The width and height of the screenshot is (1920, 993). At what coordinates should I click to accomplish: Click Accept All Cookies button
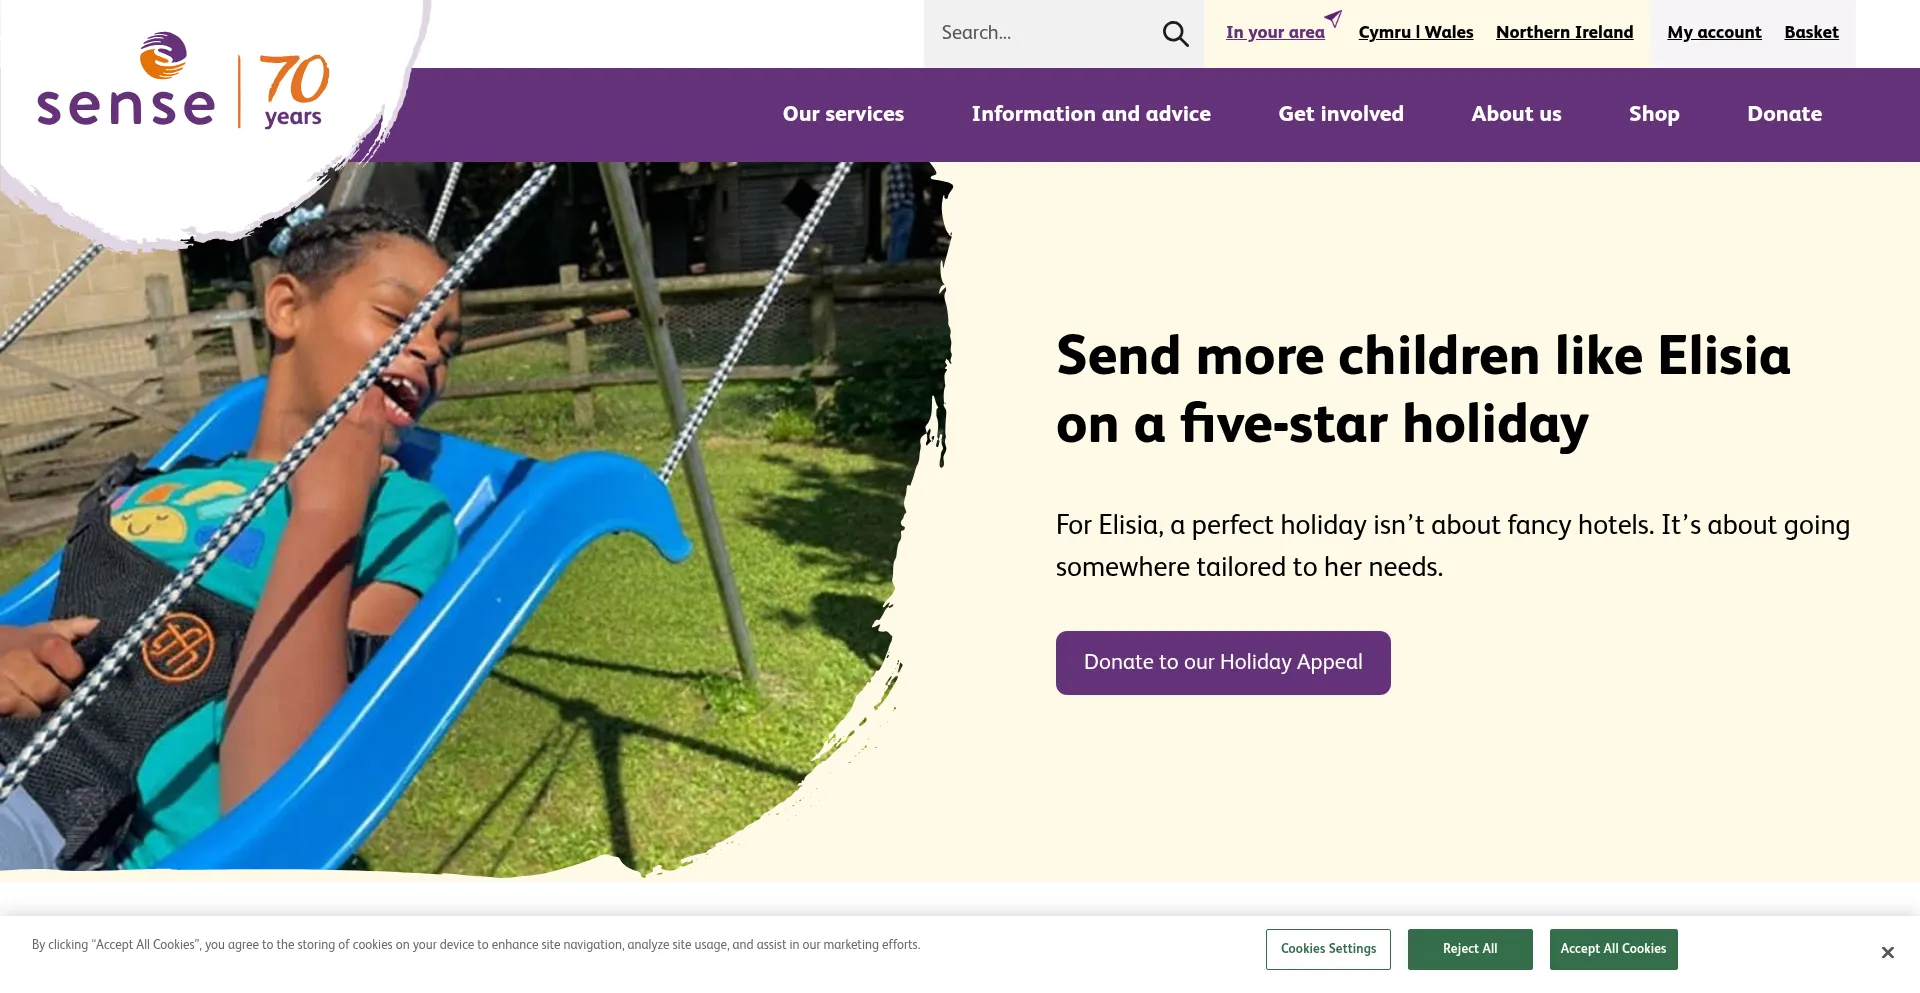[1613, 949]
